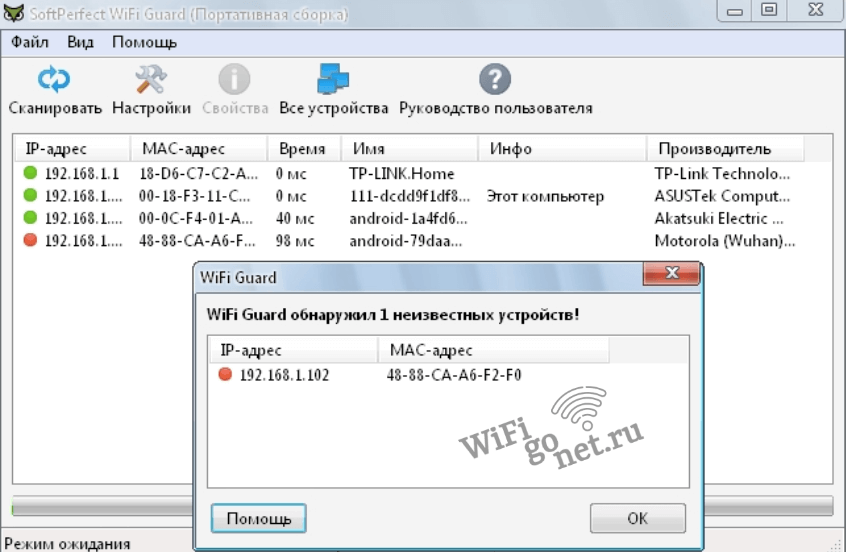Image resolution: width=847 pixels, height=552 pixels.
Task: Click Режим ожидания status bar text
Action: [67, 543]
